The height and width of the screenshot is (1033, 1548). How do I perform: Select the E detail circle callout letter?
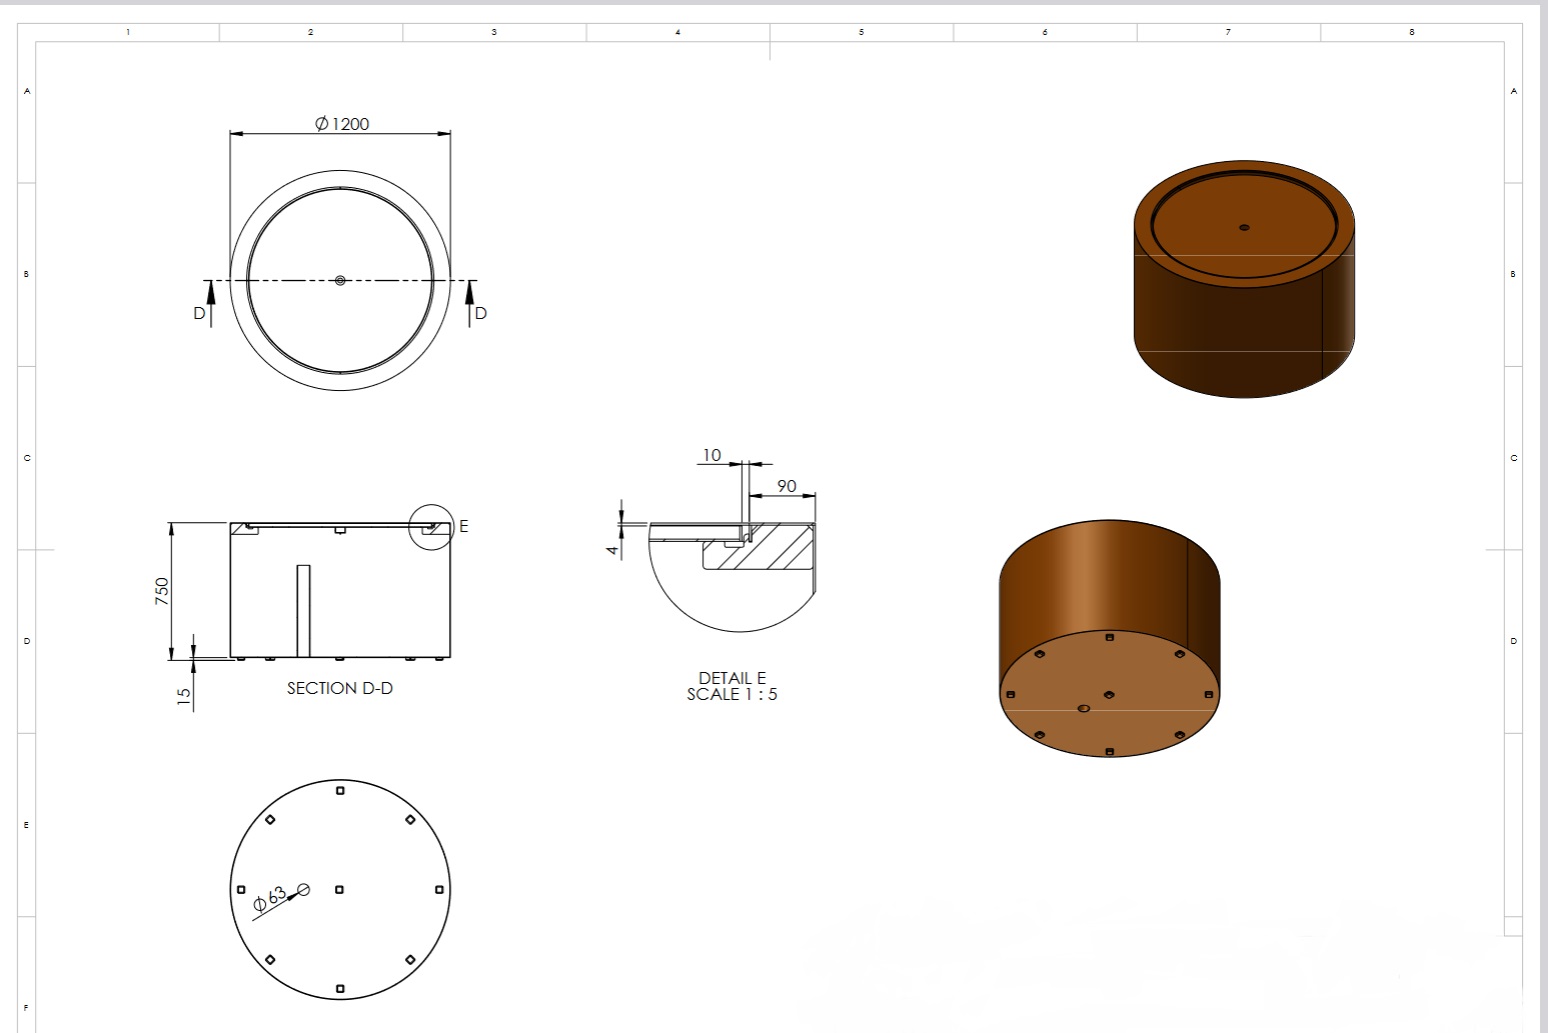point(464,526)
